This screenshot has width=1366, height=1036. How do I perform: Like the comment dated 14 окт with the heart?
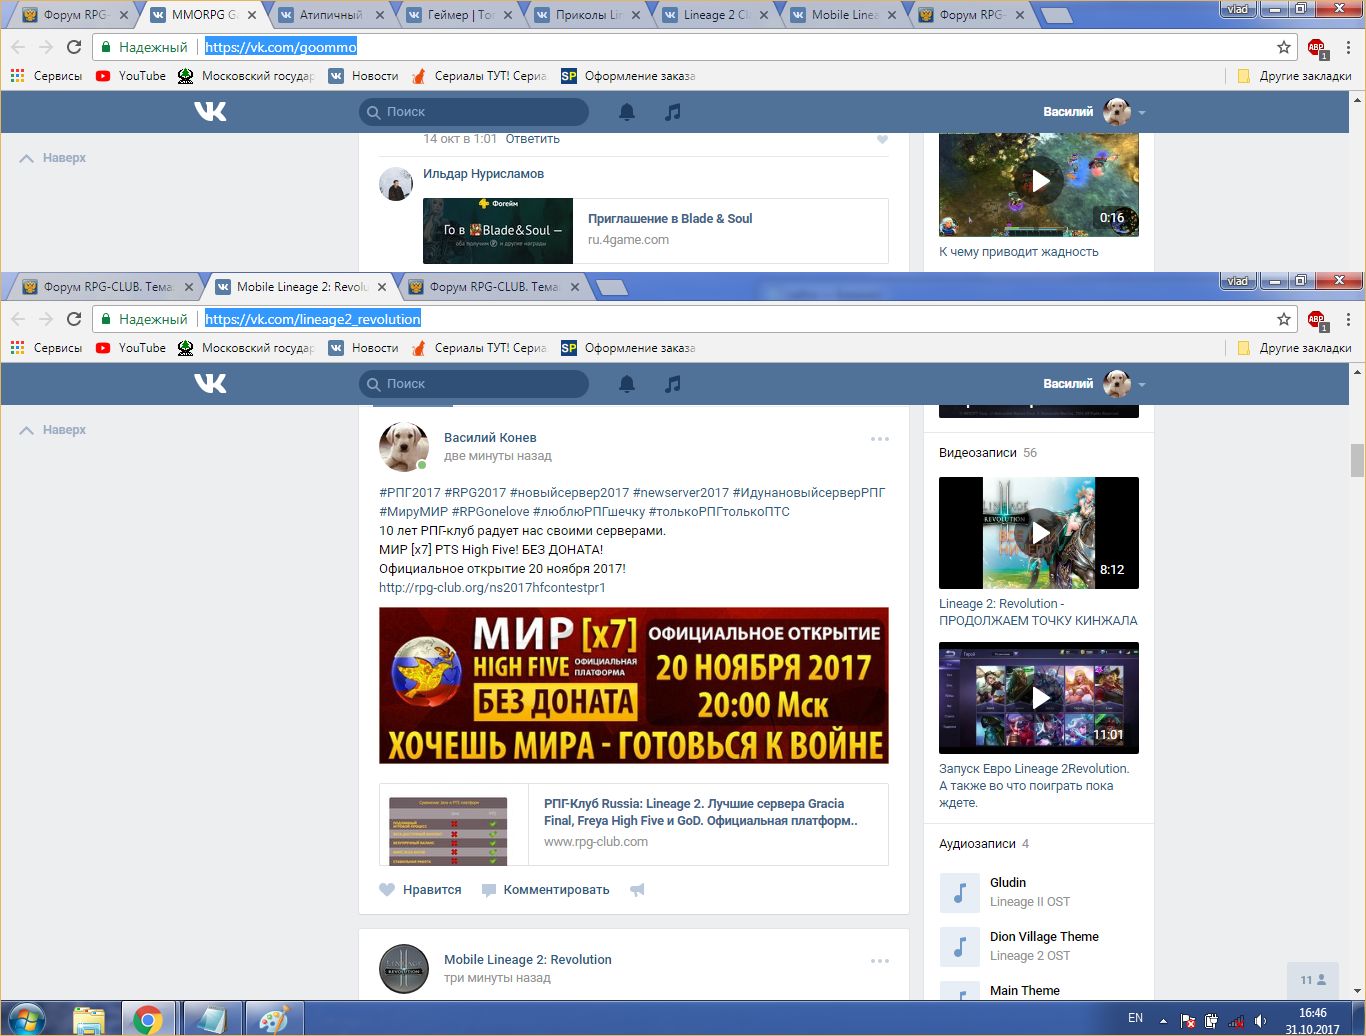pyautogui.click(x=882, y=139)
